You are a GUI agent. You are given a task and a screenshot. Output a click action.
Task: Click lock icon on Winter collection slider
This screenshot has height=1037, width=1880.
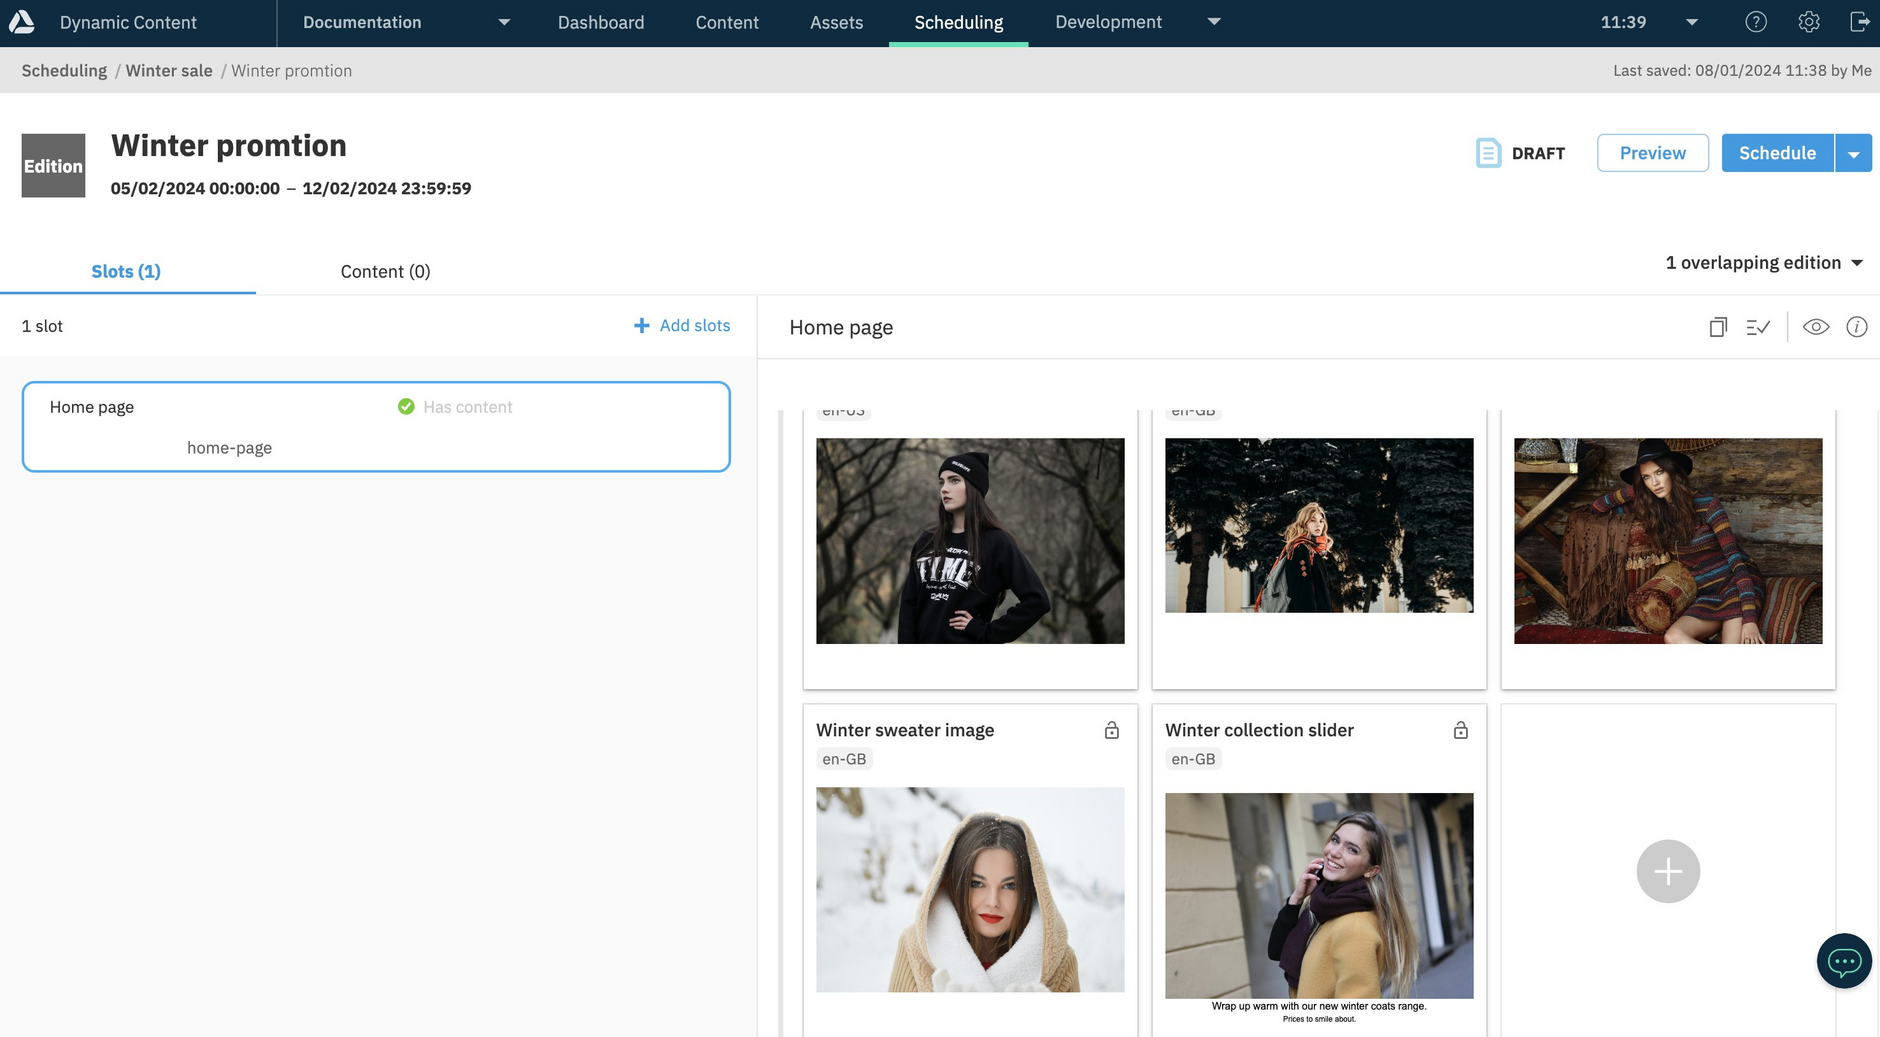point(1461,730)
